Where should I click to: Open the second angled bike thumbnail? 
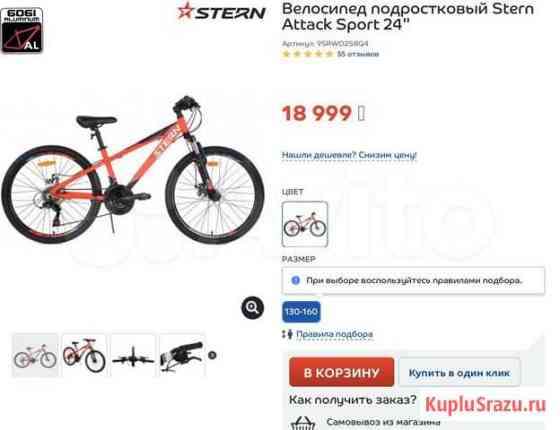84,355
